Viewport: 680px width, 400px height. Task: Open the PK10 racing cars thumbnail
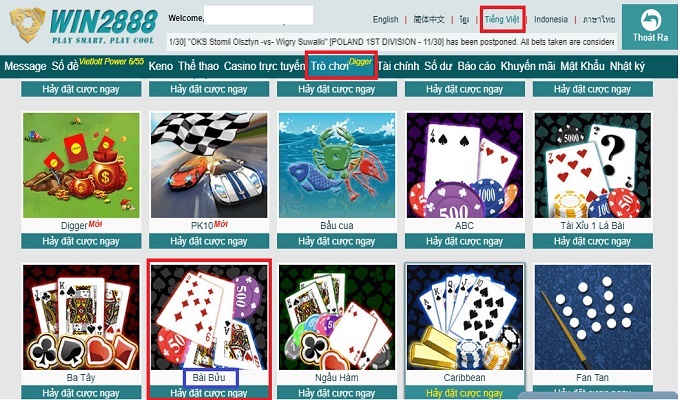[x=209, y=165]
